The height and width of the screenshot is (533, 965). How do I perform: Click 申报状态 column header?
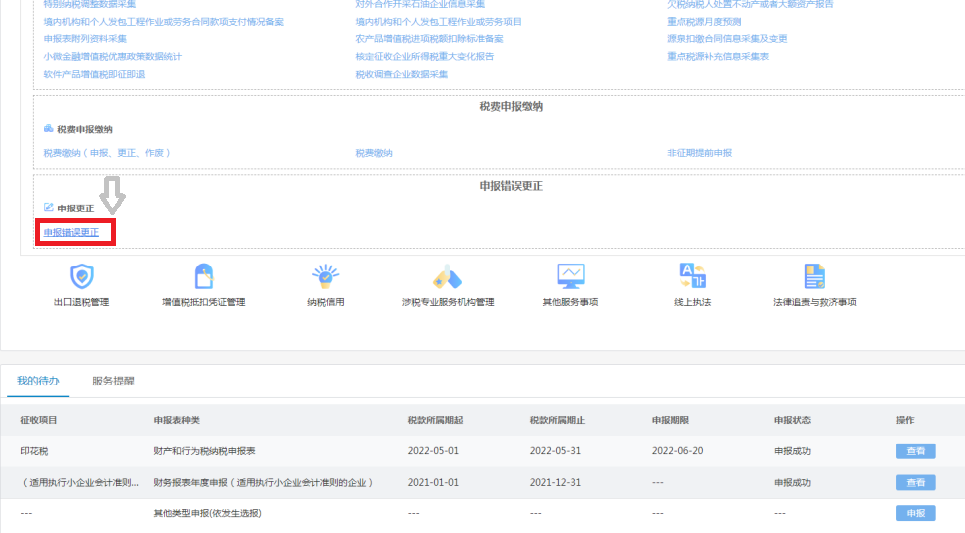click(793, 420)
